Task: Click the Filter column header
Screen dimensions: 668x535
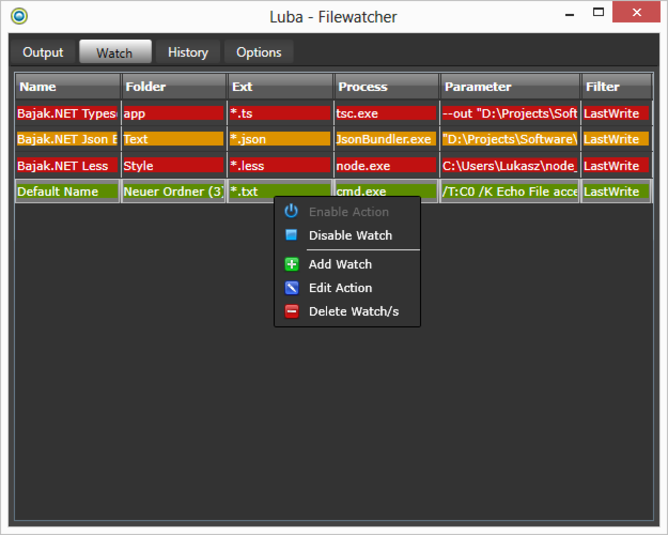Action: (615, 87)
